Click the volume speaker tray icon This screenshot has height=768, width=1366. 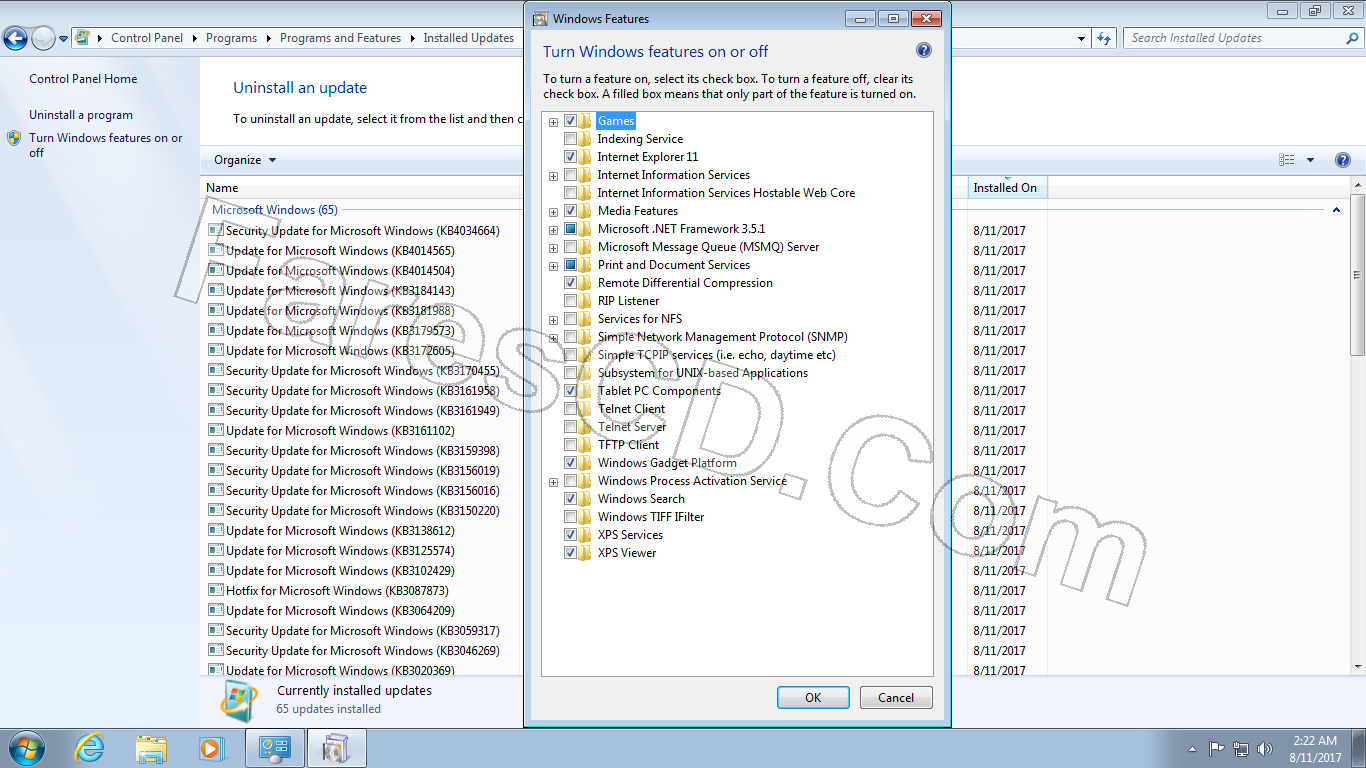click(x=1265, y=748)
